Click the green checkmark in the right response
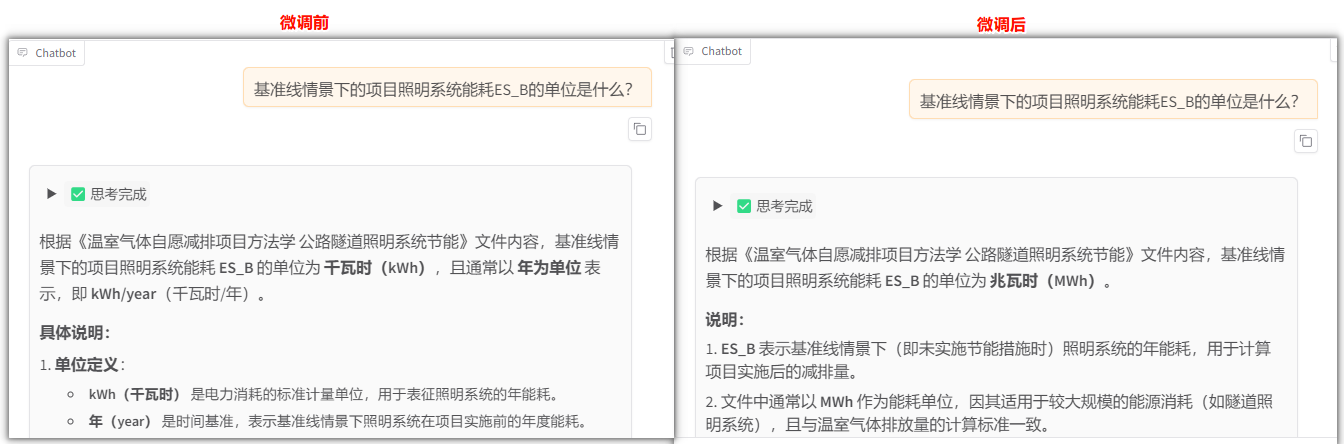Viewport: 1344px width, 444px height. [x=744, y=207]
